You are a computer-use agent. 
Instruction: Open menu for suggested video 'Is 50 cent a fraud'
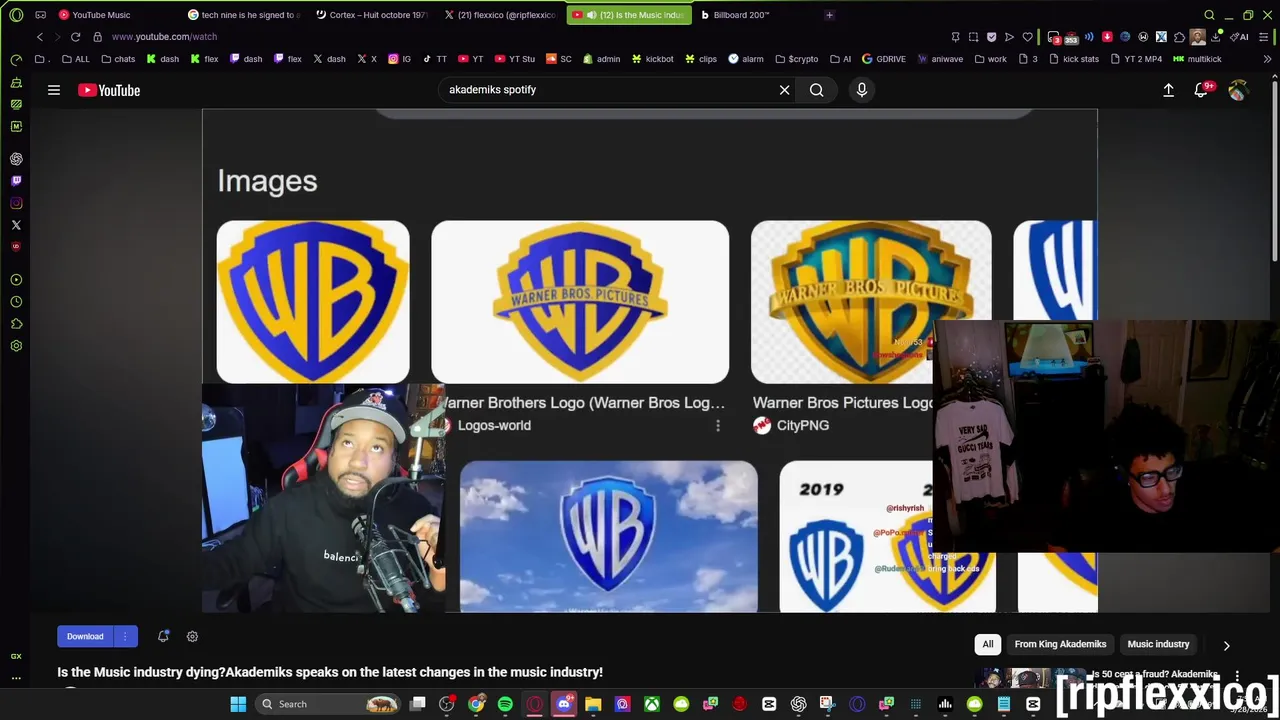[x=1237, y=676]
